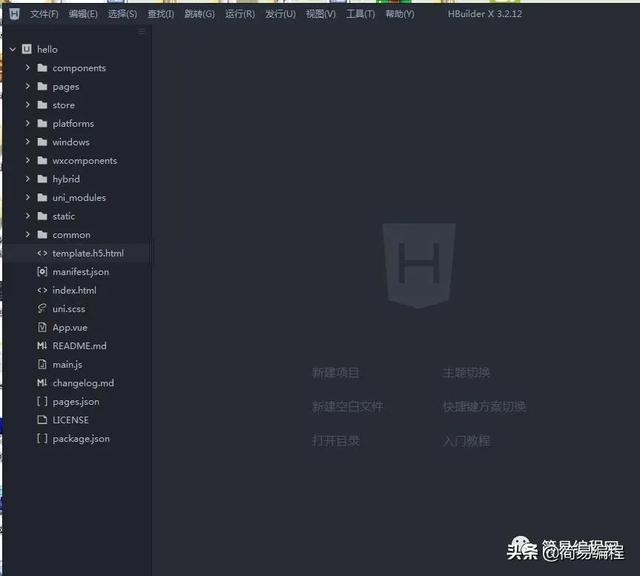This screenshot has width=640, height=576.
Task: Click the App.vue file icon
Action: [42, 327]
